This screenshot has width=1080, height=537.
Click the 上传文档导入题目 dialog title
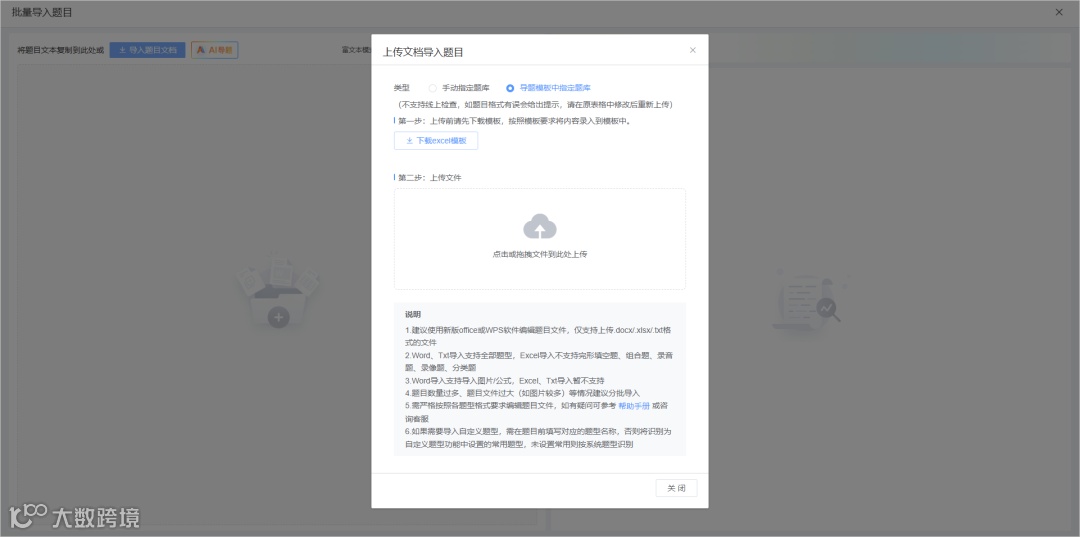pyautogui.click(x=424, y=52)
